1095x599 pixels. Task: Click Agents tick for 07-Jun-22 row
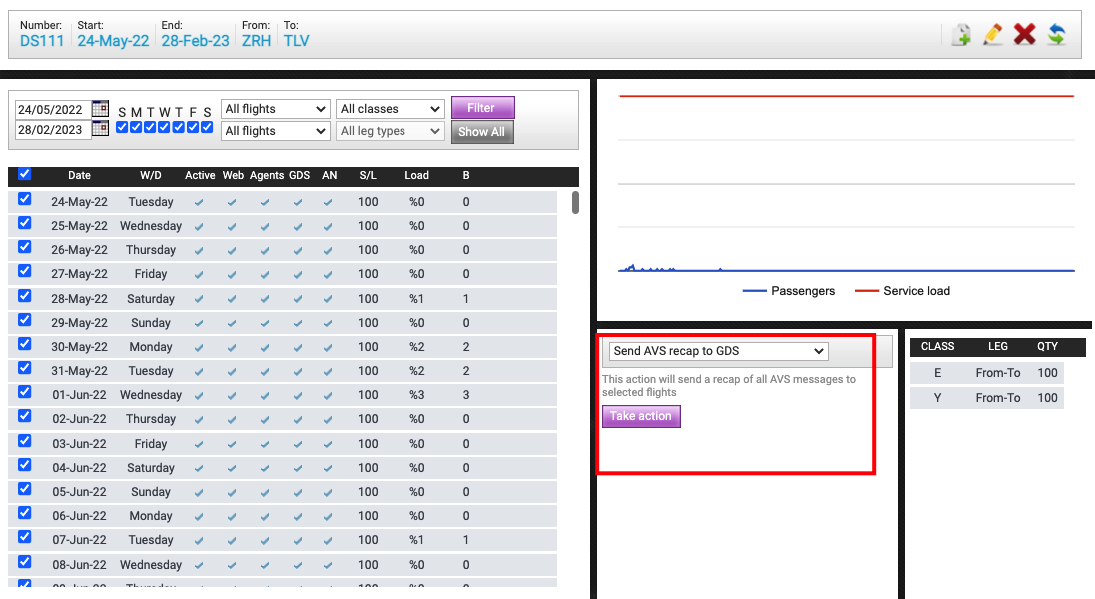point(265,541)
